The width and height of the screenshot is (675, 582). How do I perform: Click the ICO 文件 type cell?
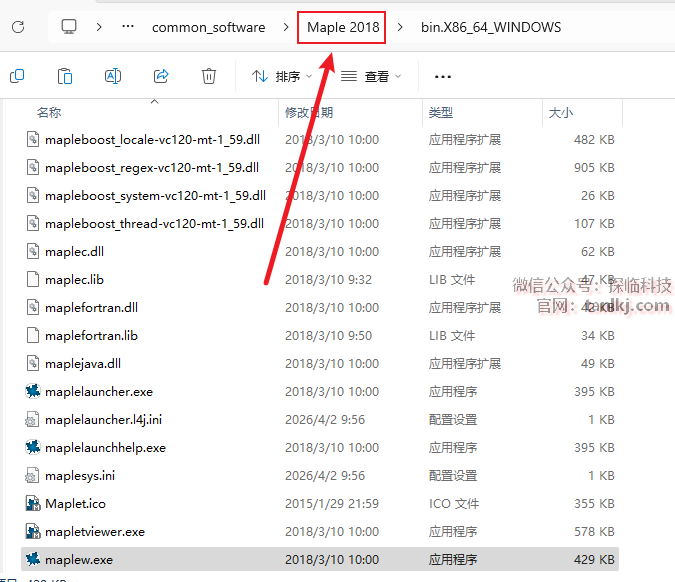click(x=454, y=504)
